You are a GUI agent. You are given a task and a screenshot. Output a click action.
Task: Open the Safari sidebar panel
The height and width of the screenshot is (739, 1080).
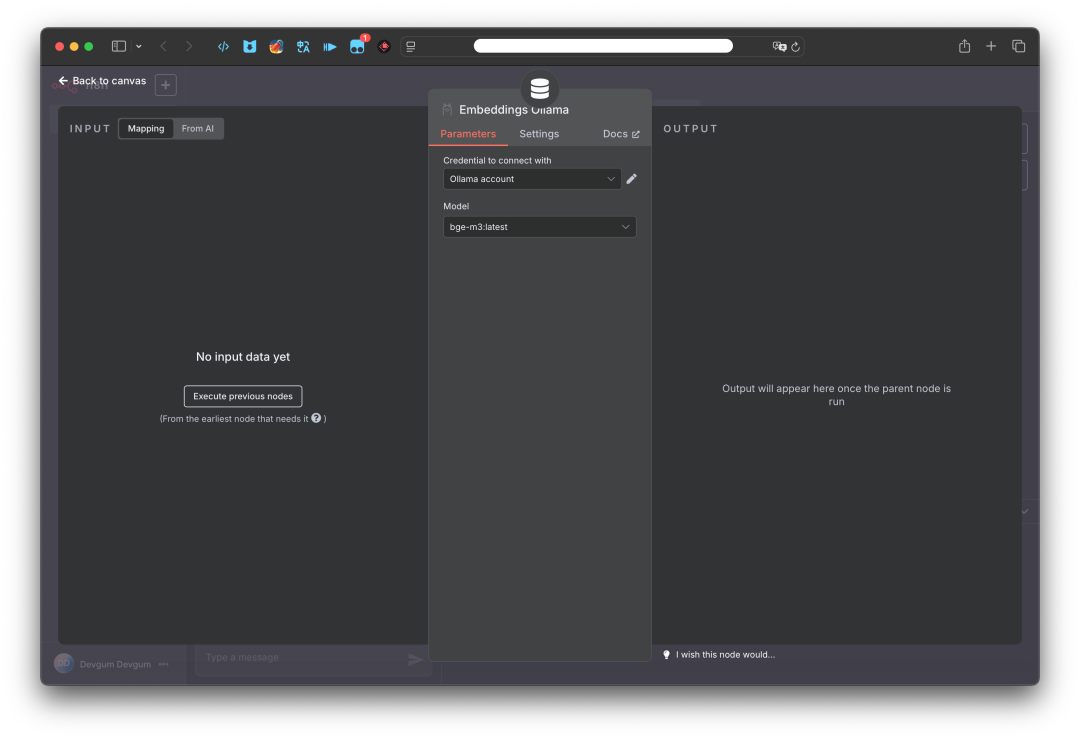pos(119,46)
